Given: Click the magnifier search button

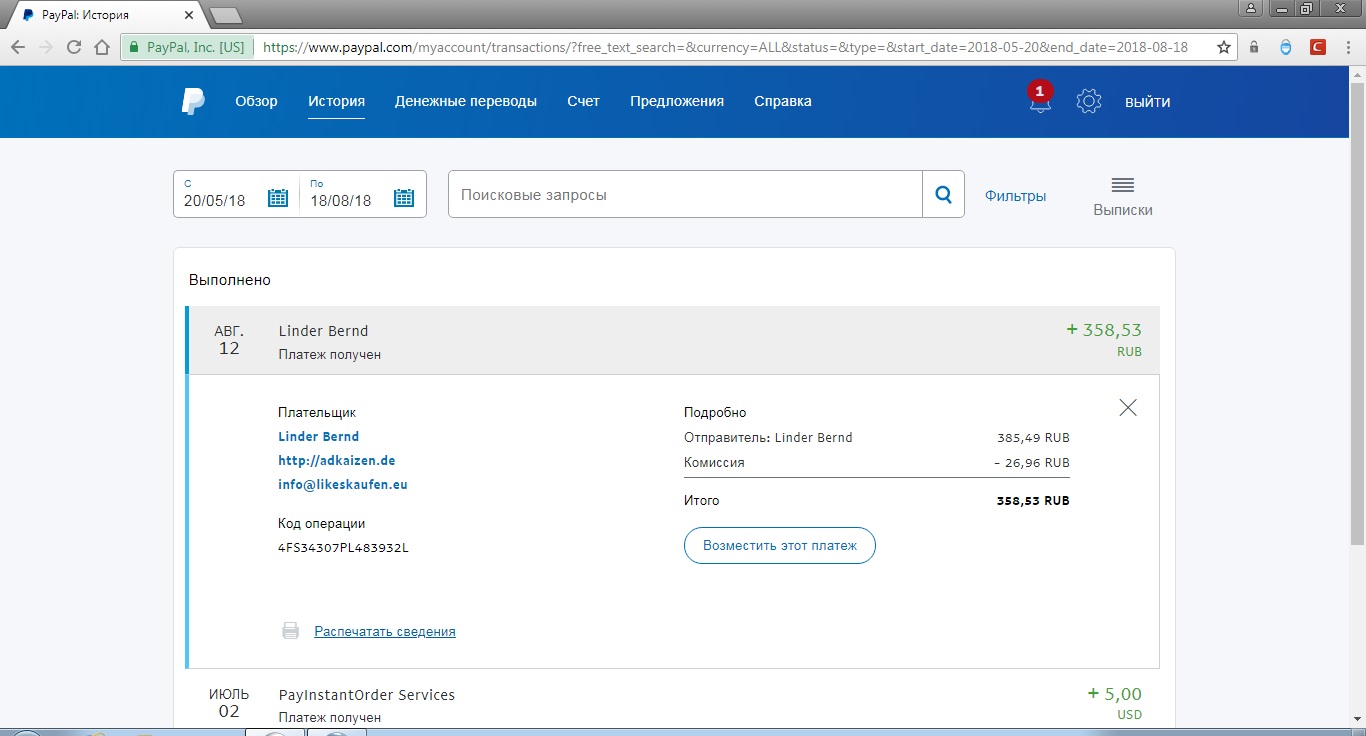Looking at the screenshot, I should pos(943,195).
